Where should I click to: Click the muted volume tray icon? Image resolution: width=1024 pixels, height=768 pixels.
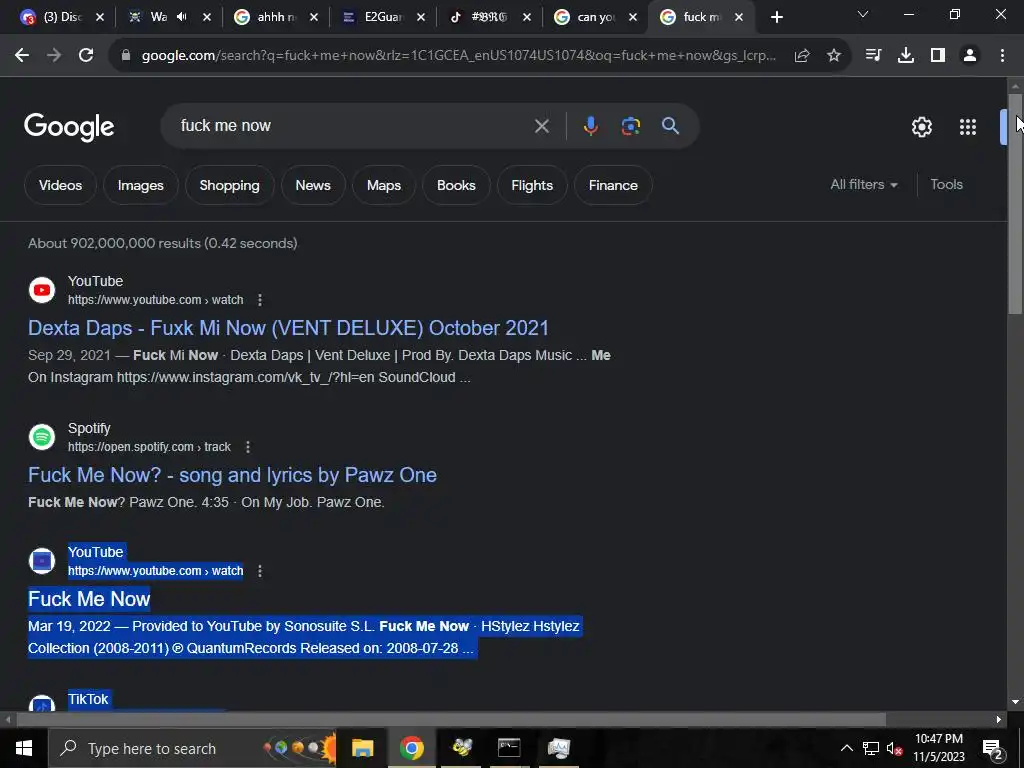pyautogui.click(x=894, y=748)
